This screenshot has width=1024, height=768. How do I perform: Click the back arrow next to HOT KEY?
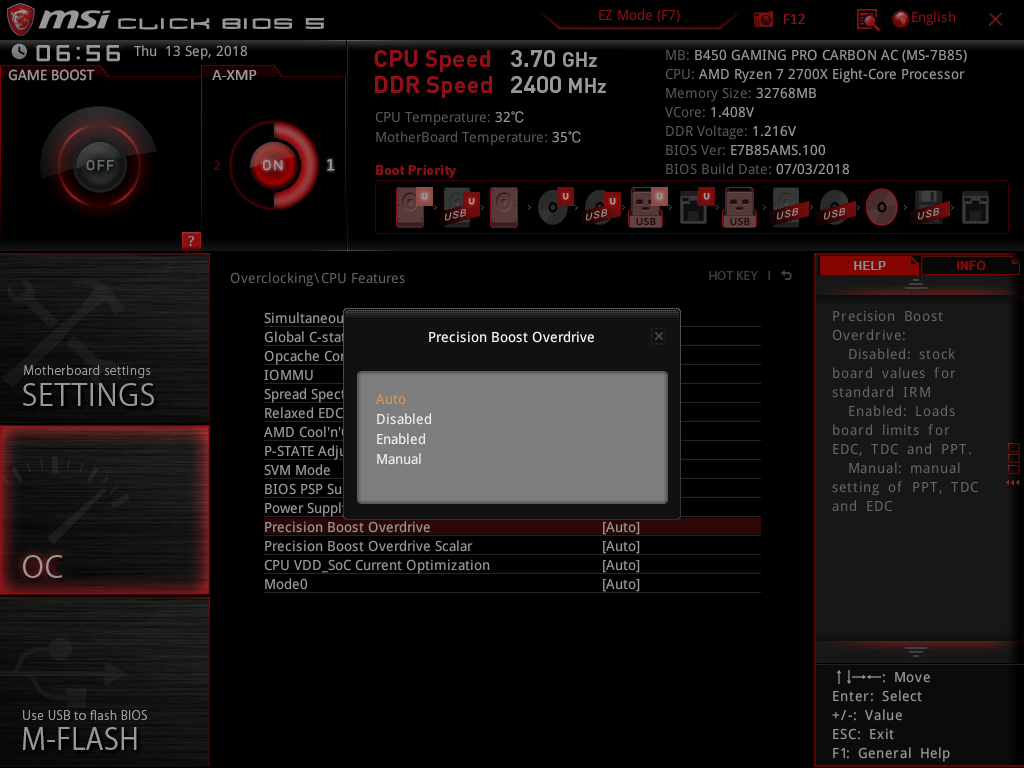point(786,276)
